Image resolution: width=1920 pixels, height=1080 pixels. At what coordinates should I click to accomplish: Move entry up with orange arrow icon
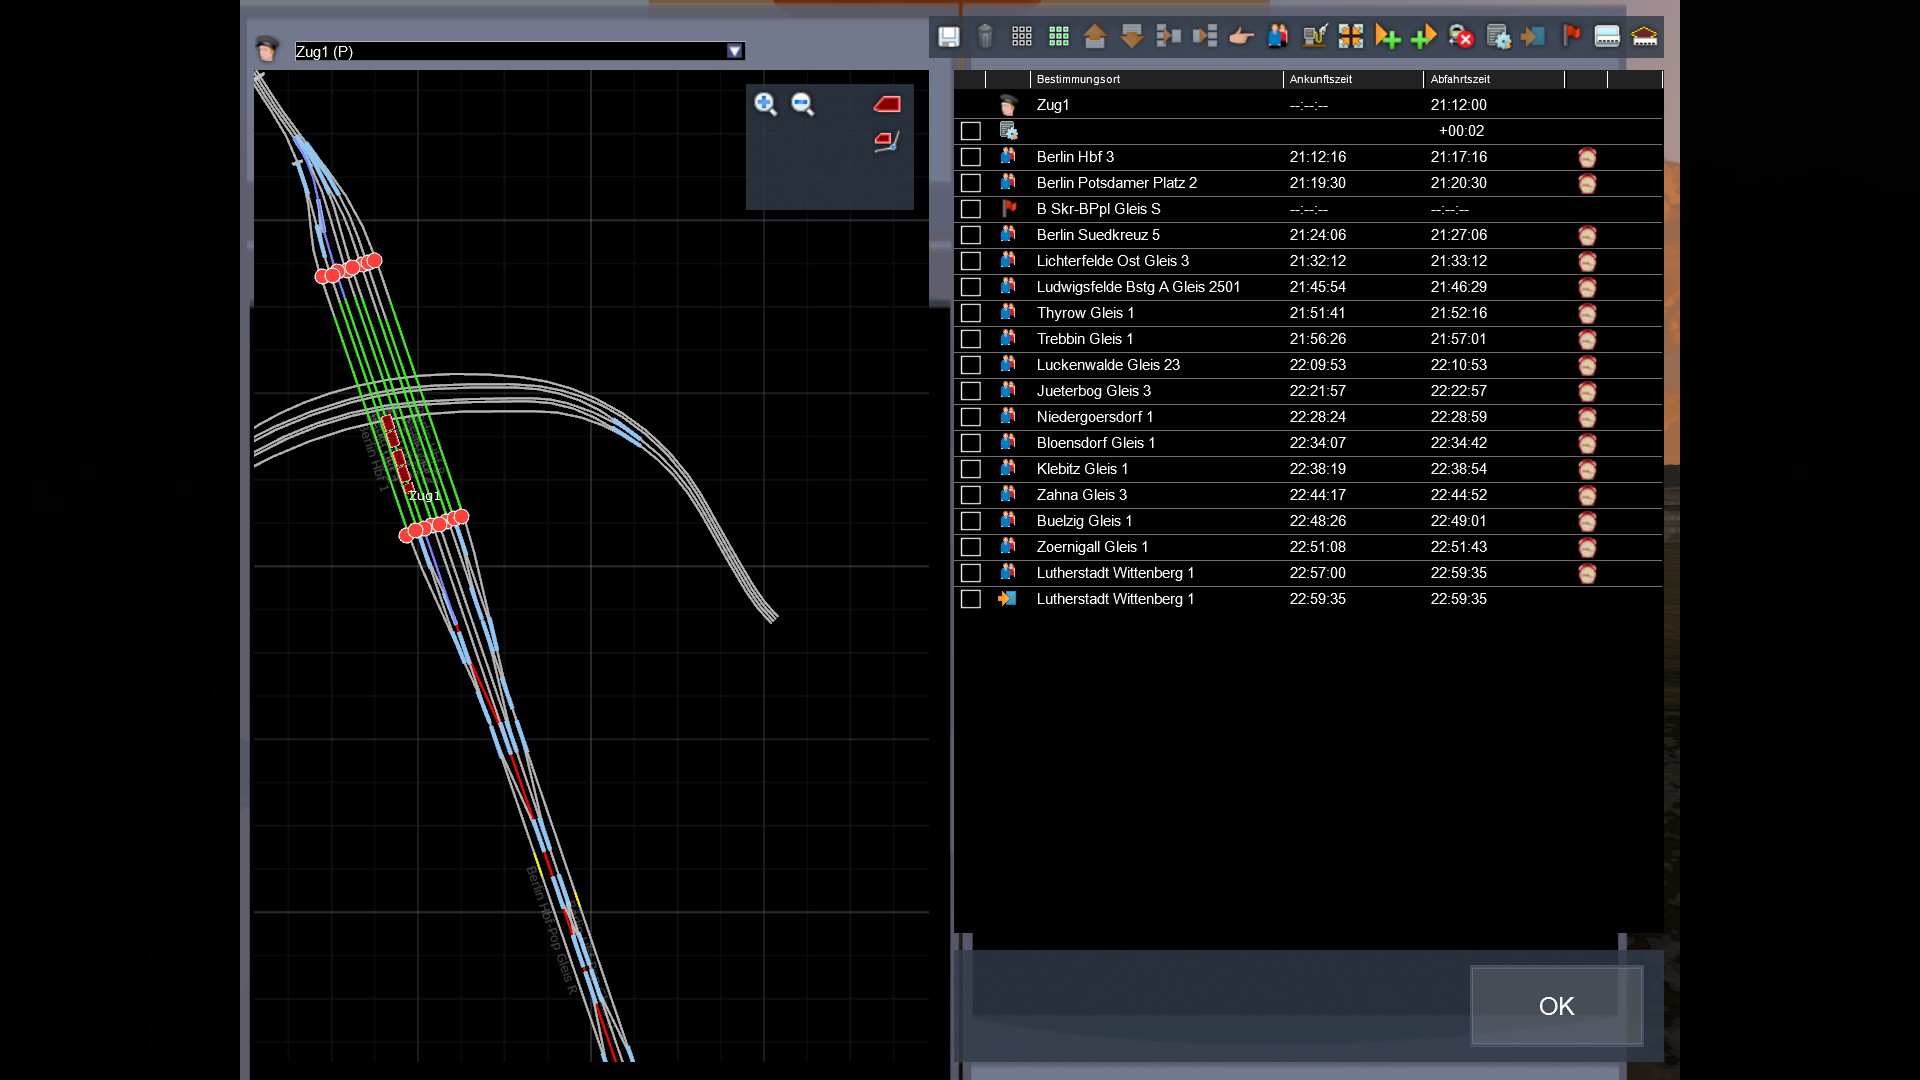coord(1094,37)
